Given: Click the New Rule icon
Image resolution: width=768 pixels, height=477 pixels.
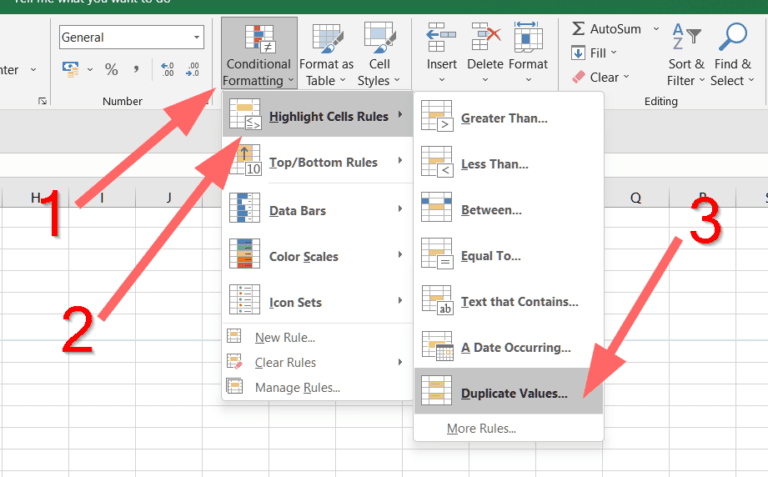Looking at the screenshot, I should click(x=234, y=336).
